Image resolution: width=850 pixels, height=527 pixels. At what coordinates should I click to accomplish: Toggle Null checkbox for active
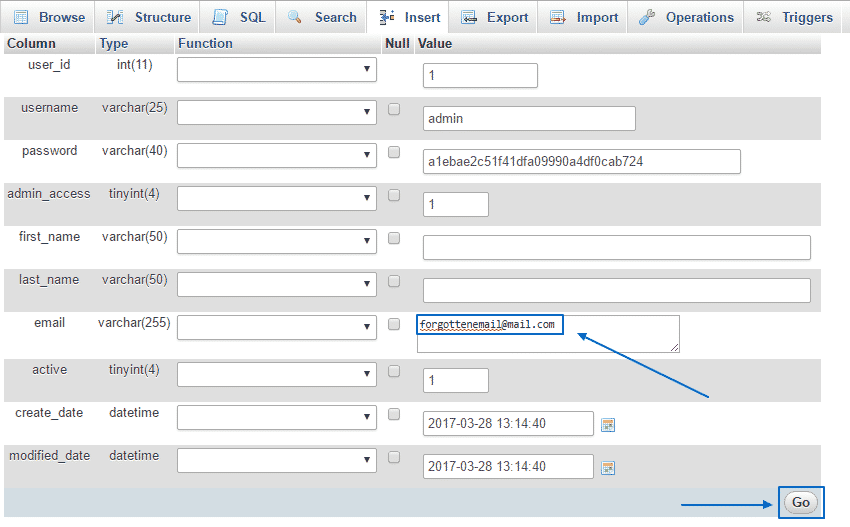click(x=394, y=371)
